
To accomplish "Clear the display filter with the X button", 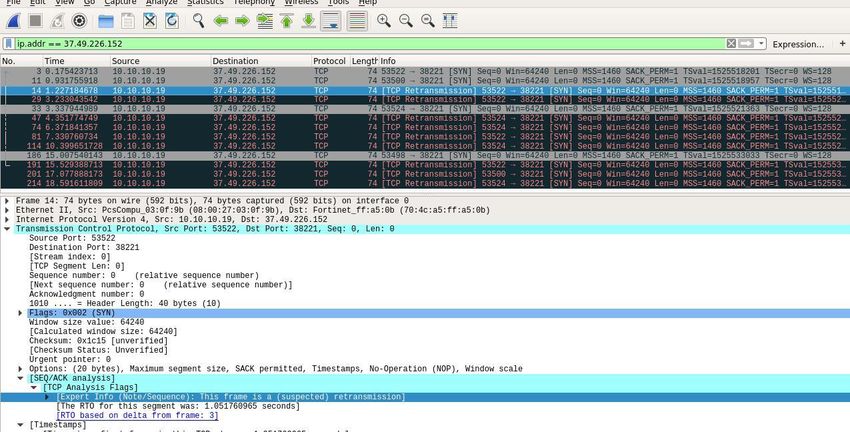I will coord(731,43).
